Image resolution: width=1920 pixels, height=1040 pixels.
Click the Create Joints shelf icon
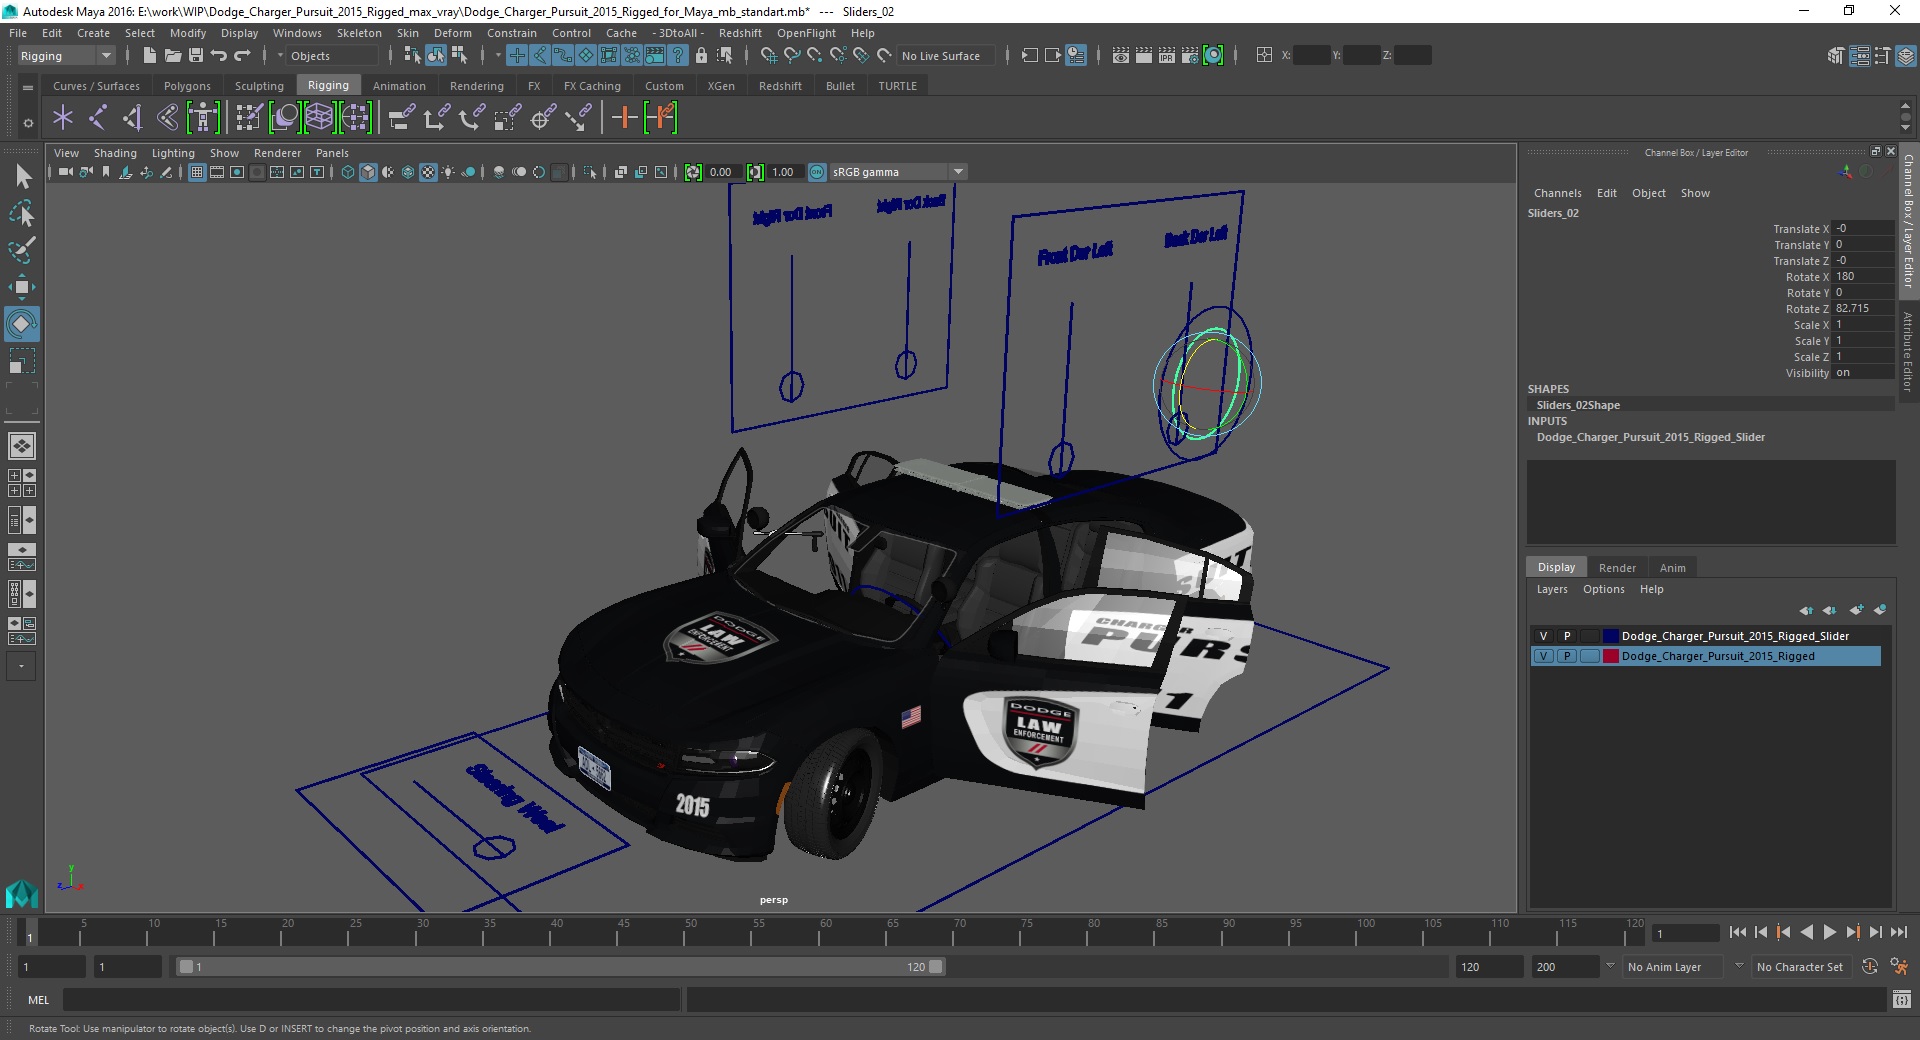(97, 118)
